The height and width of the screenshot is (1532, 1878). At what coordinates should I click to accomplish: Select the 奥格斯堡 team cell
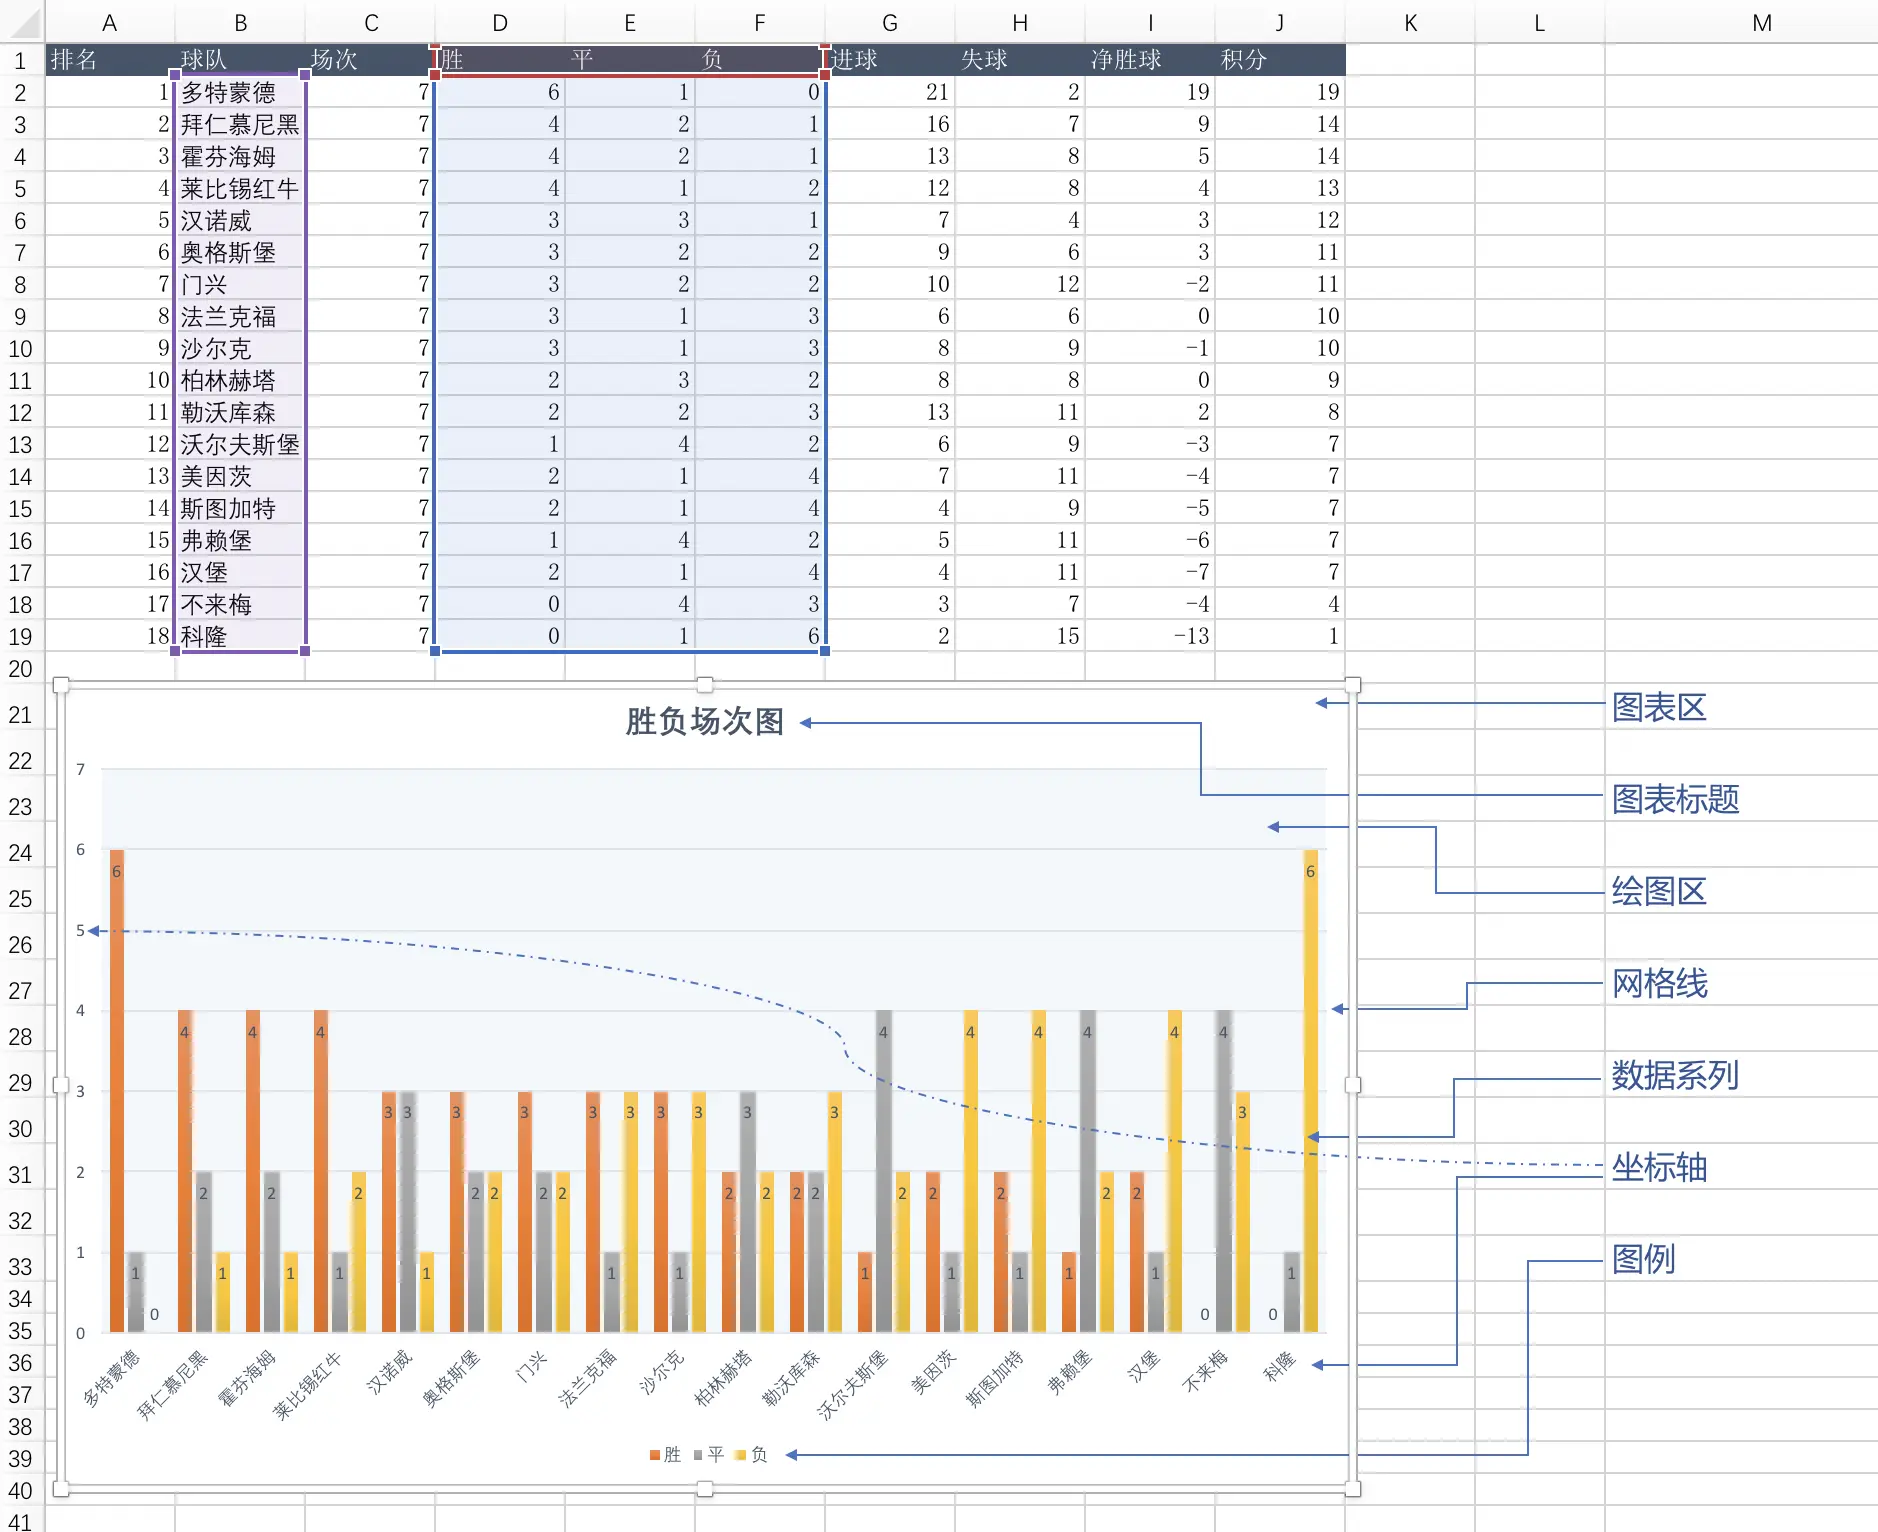click(240, 252)
